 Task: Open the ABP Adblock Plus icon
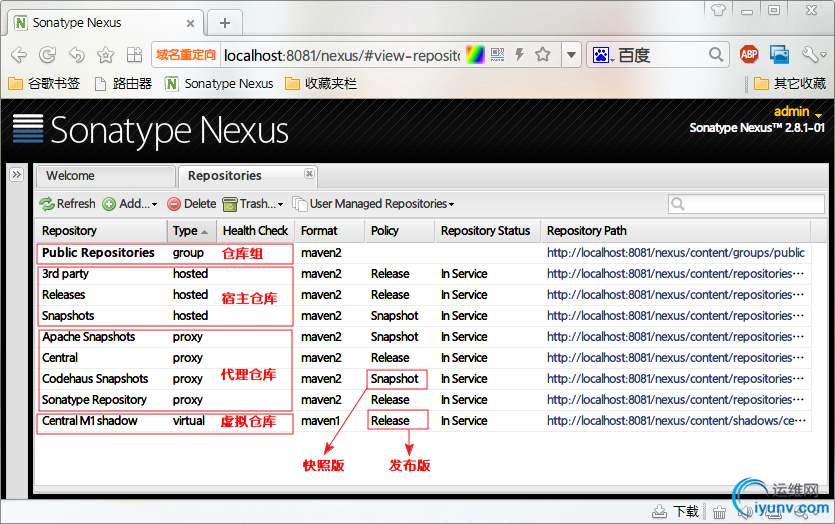click(x=749, y=54)
